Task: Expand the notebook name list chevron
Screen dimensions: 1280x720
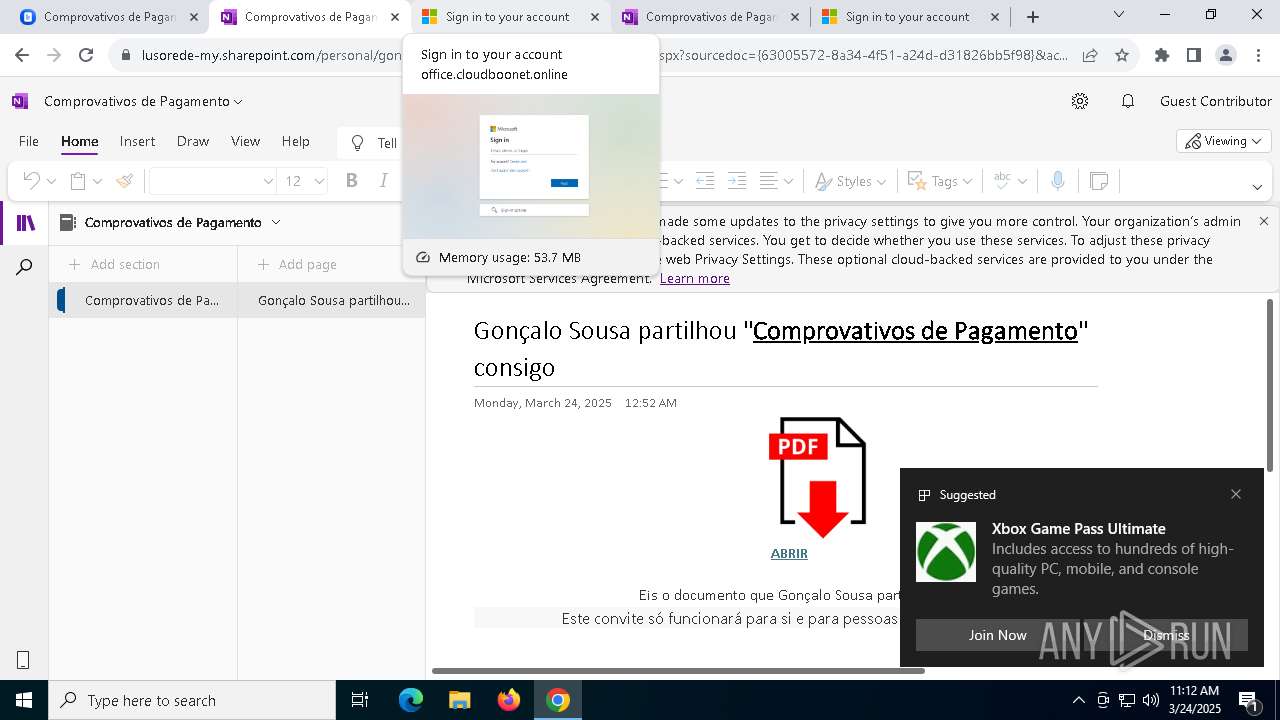Action: 276,222
